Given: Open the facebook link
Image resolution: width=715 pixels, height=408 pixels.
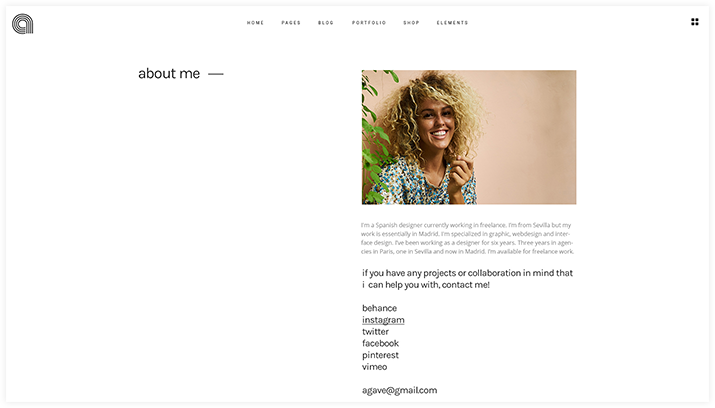Looking at the screenshot, I should coord(380,343).
